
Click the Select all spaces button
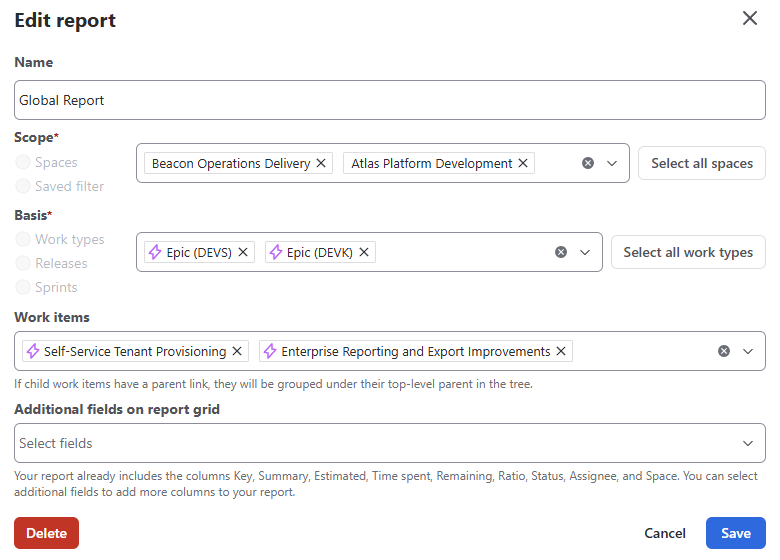click(701, 163)
